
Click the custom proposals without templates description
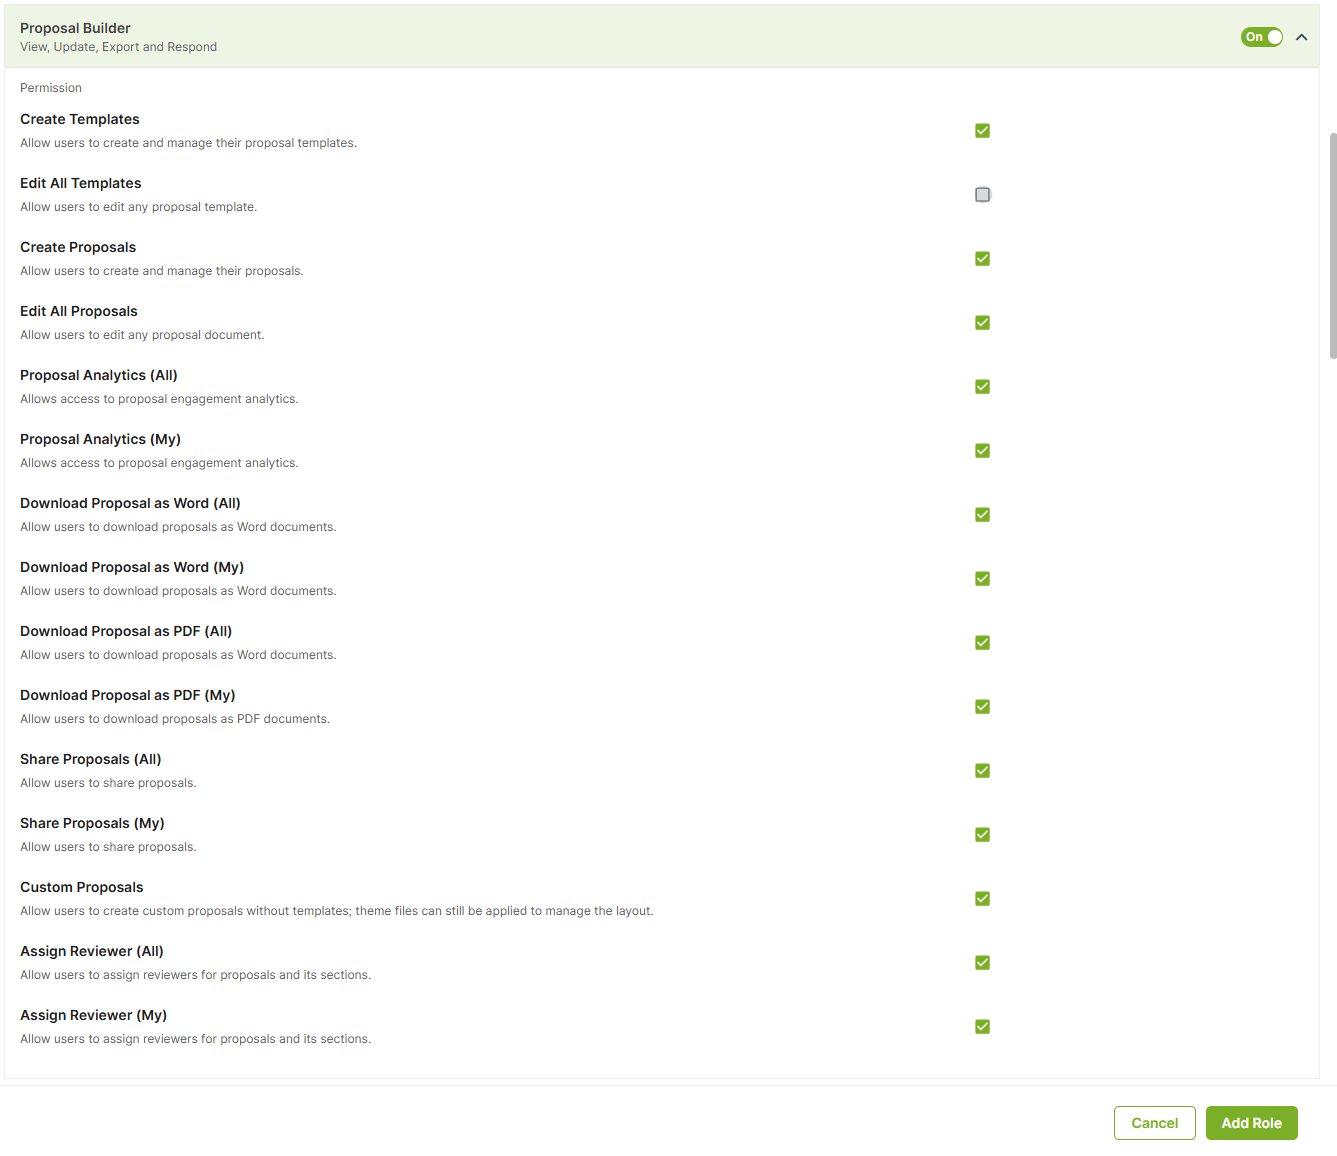(x=337, y=911)
